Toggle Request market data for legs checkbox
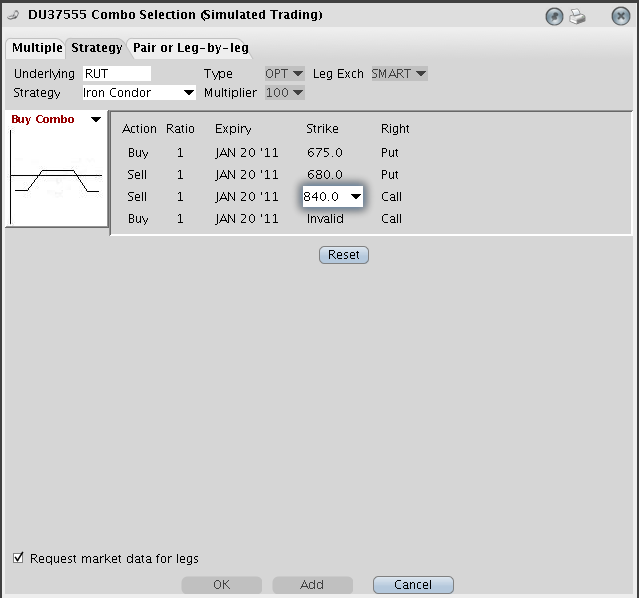 click(19, 558)
